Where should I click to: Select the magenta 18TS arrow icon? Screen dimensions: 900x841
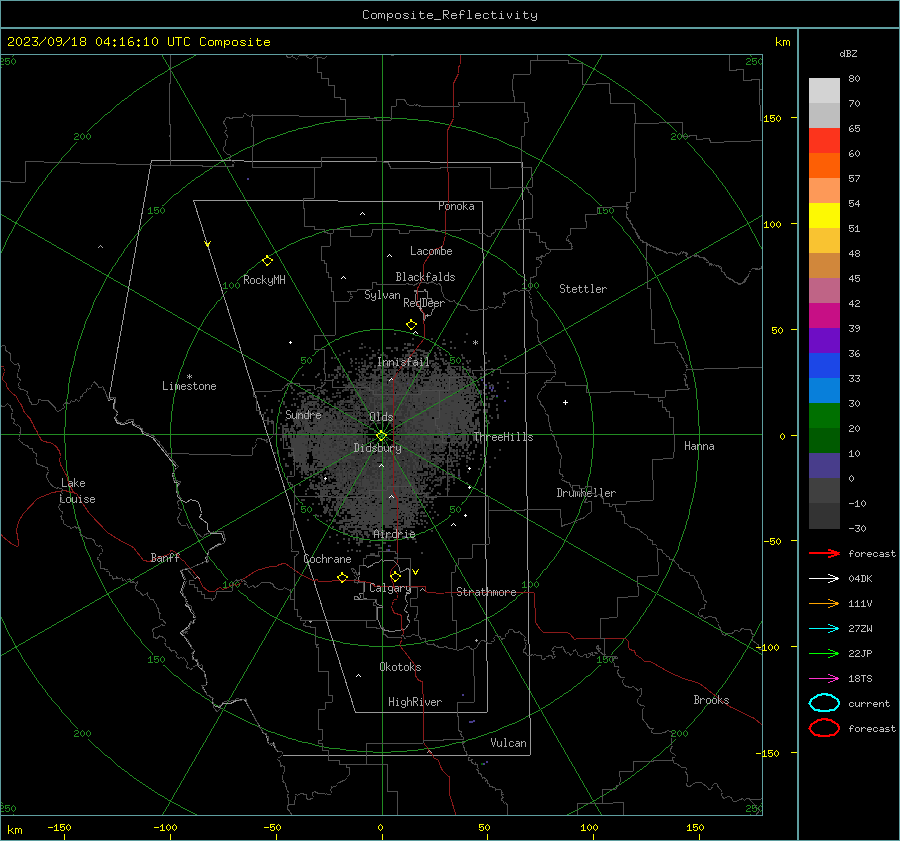(x=824, y=678)
